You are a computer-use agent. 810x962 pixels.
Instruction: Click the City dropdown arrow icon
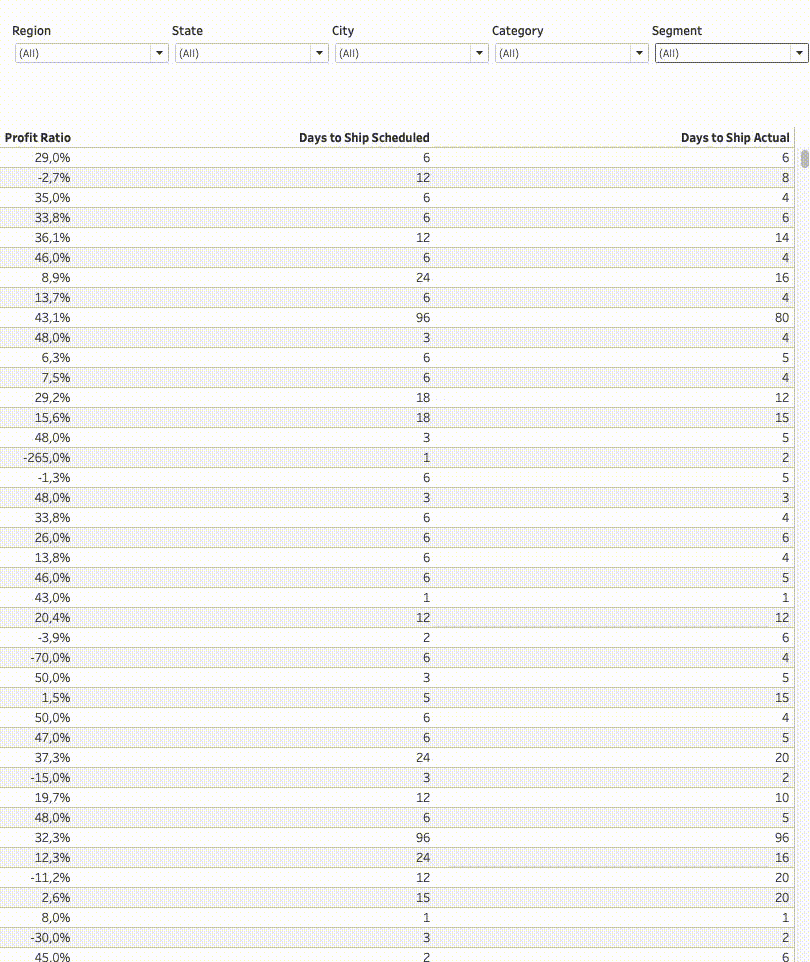coord(480,53)
